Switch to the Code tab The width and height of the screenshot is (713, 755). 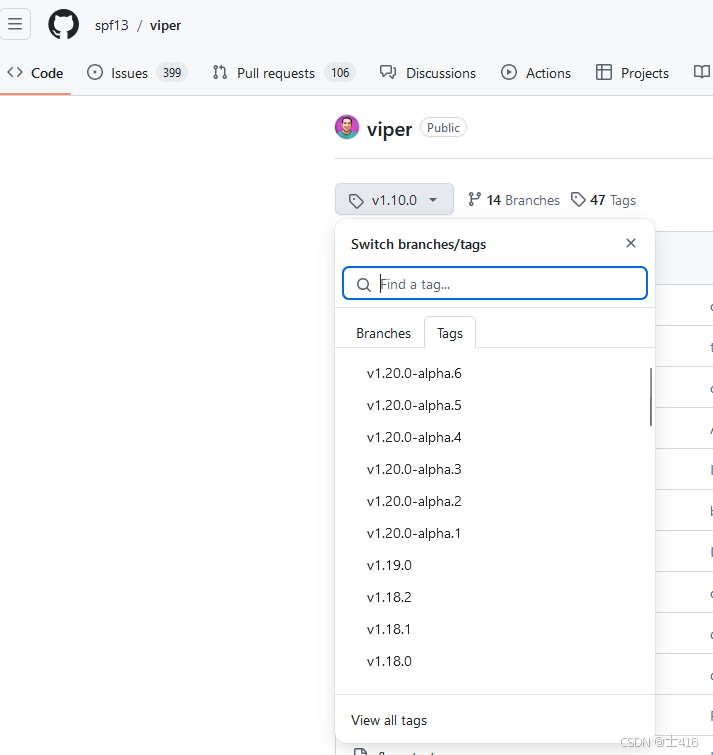point(35,73)
